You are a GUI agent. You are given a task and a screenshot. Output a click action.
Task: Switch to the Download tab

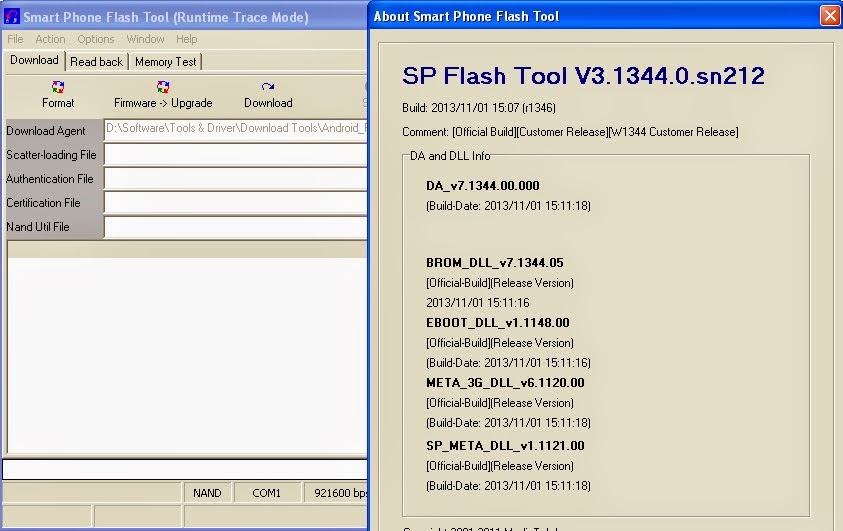tap(34, 60)
